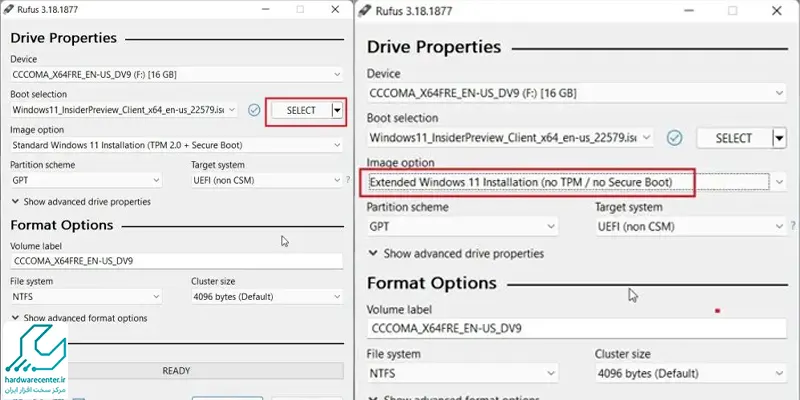This screenshot has width=800, height=400.
Task: Click the Drive Properties heading in left window
Action: point(63,38)
